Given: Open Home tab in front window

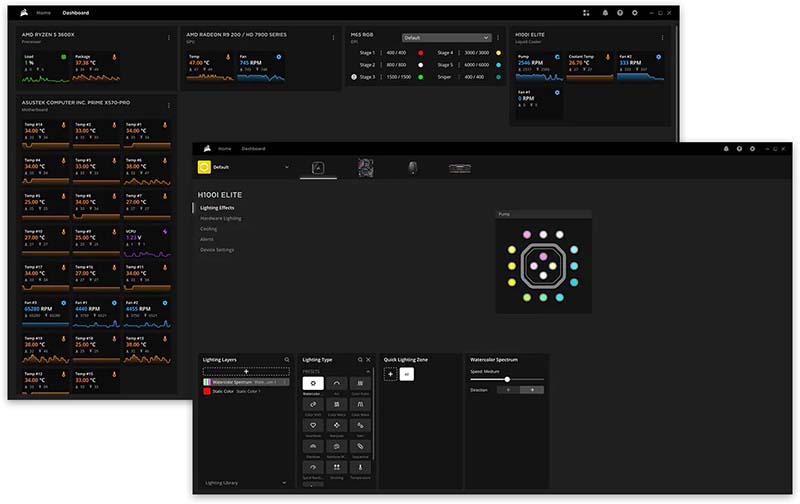Looking at the screenshot, I should pyautogui.click(x=224, y=149).
